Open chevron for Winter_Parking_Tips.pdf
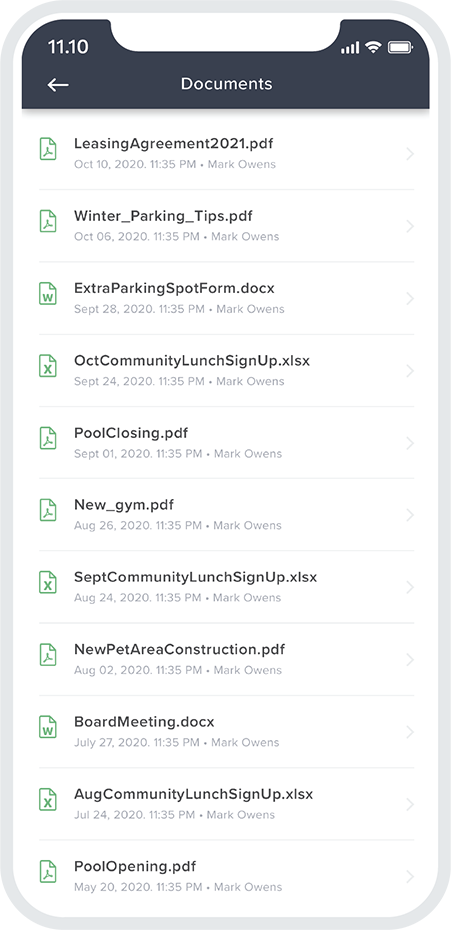Screen dimensions: 451x930 (409, 226)
